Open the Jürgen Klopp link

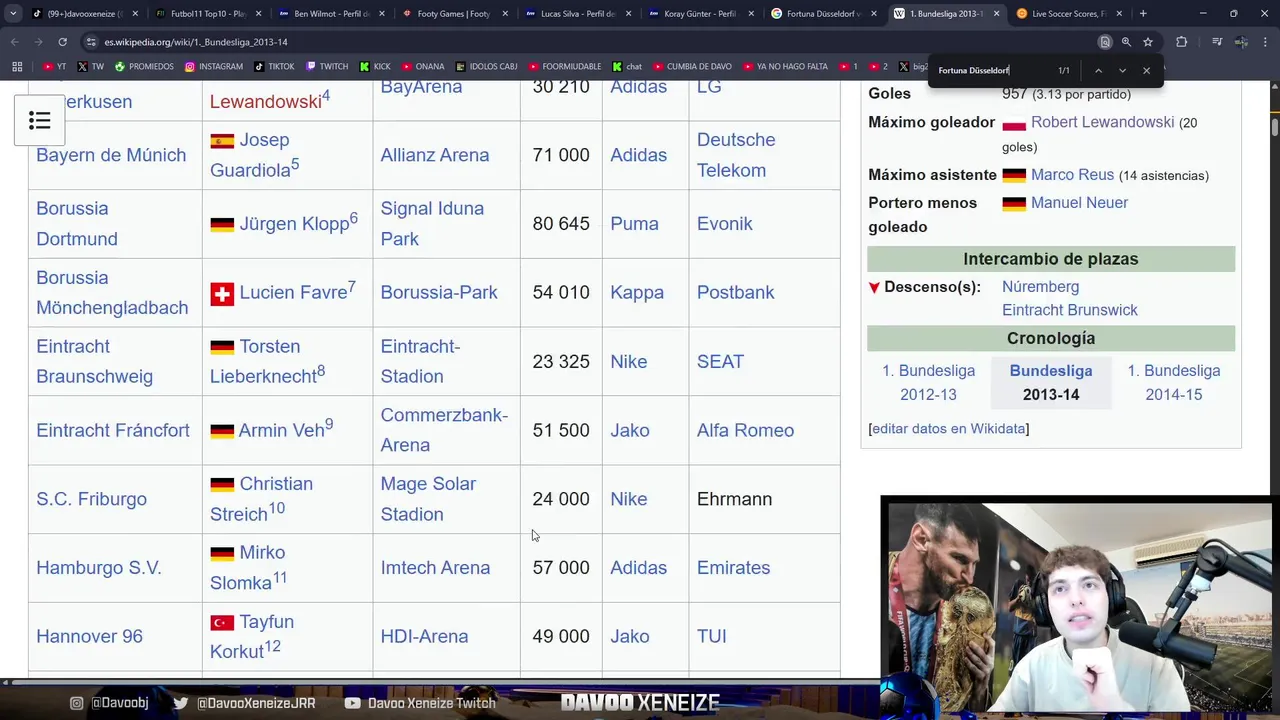pyautogui.click(x=294, y=224)
